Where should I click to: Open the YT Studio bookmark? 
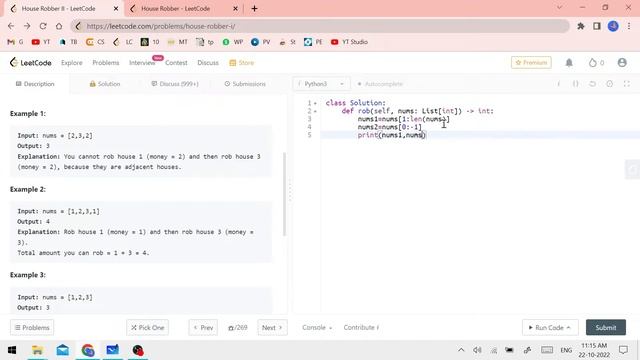pyautogui.click(x=349, y=42)
